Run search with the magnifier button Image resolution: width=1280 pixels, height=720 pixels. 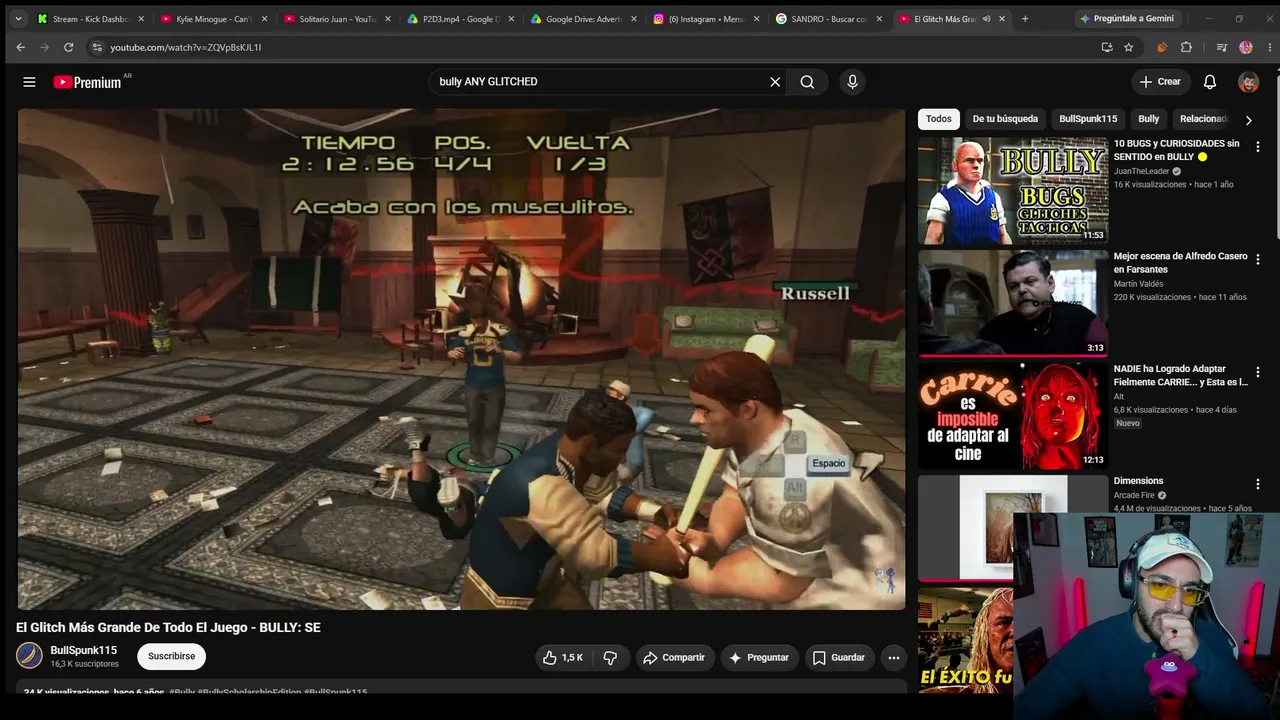coord(807,82)
